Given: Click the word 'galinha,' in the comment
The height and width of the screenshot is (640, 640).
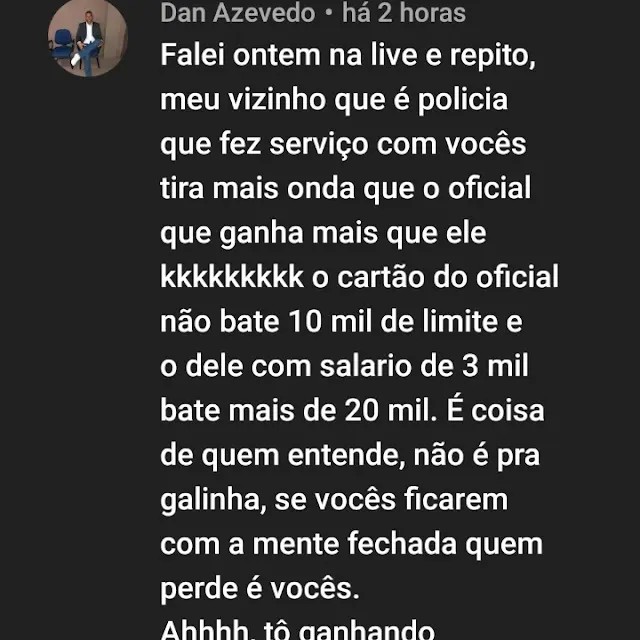Looking at the screenshot, I should [213, 501].
